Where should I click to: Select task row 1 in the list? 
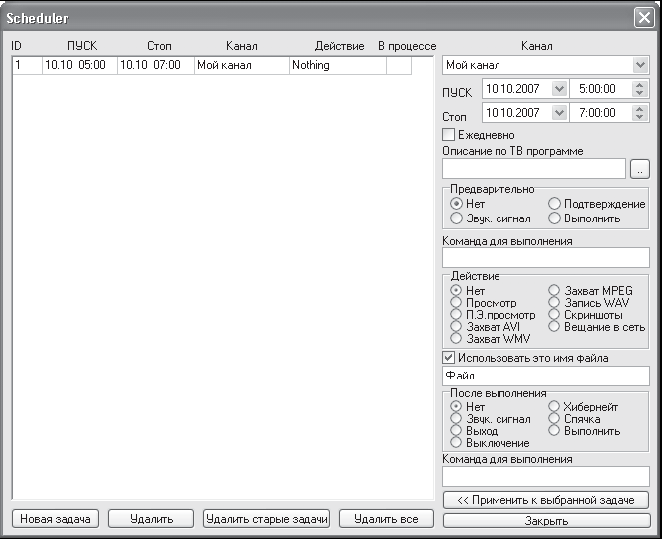coord(212,65)
